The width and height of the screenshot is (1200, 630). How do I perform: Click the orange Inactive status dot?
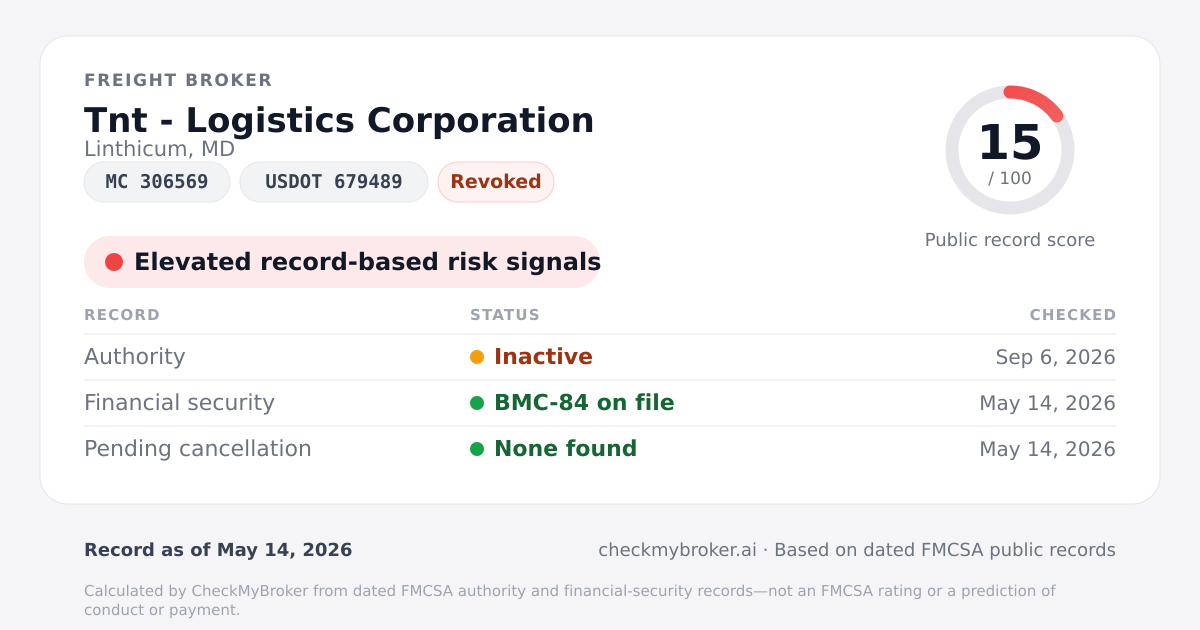[x=477, y=357]
